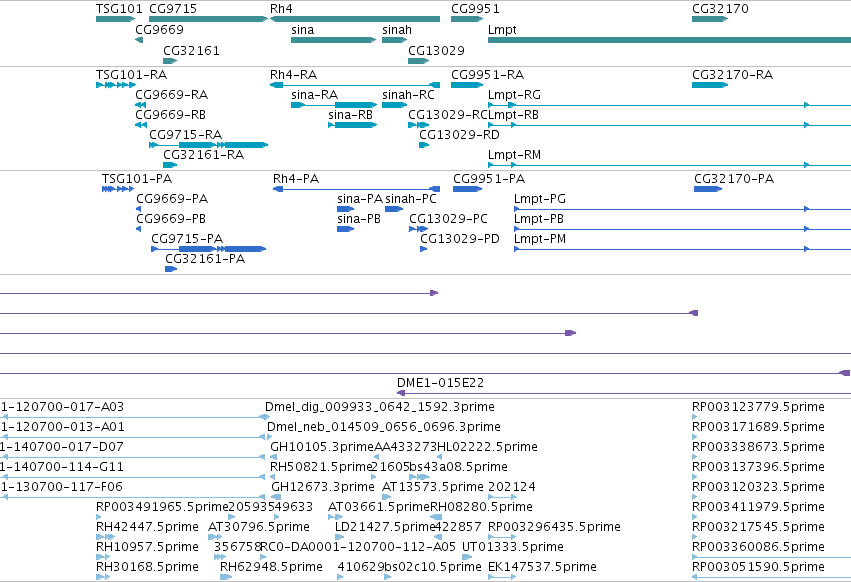Click Dmel_dig_009933_0642_1592.3prime label

[380, 407]
